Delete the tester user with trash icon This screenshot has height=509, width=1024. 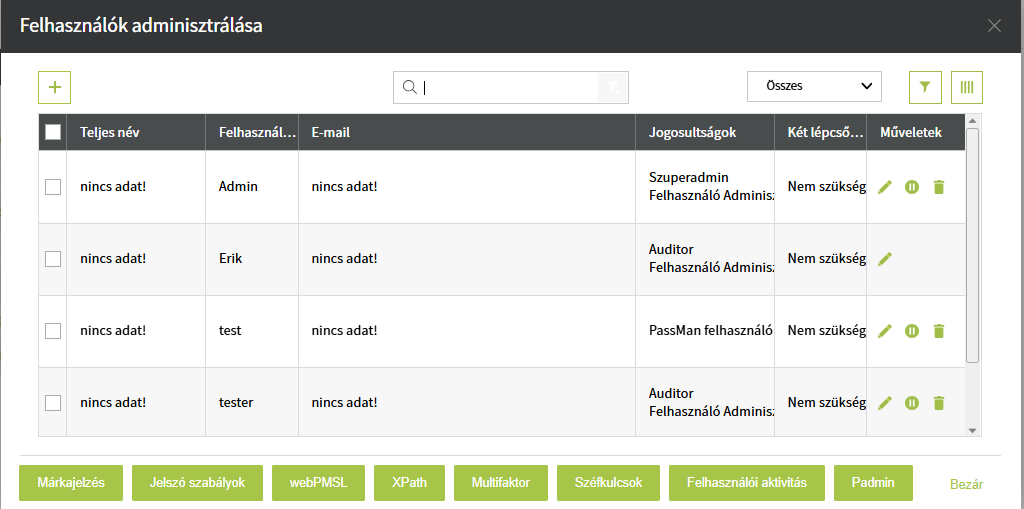click(x=938, y=403)
